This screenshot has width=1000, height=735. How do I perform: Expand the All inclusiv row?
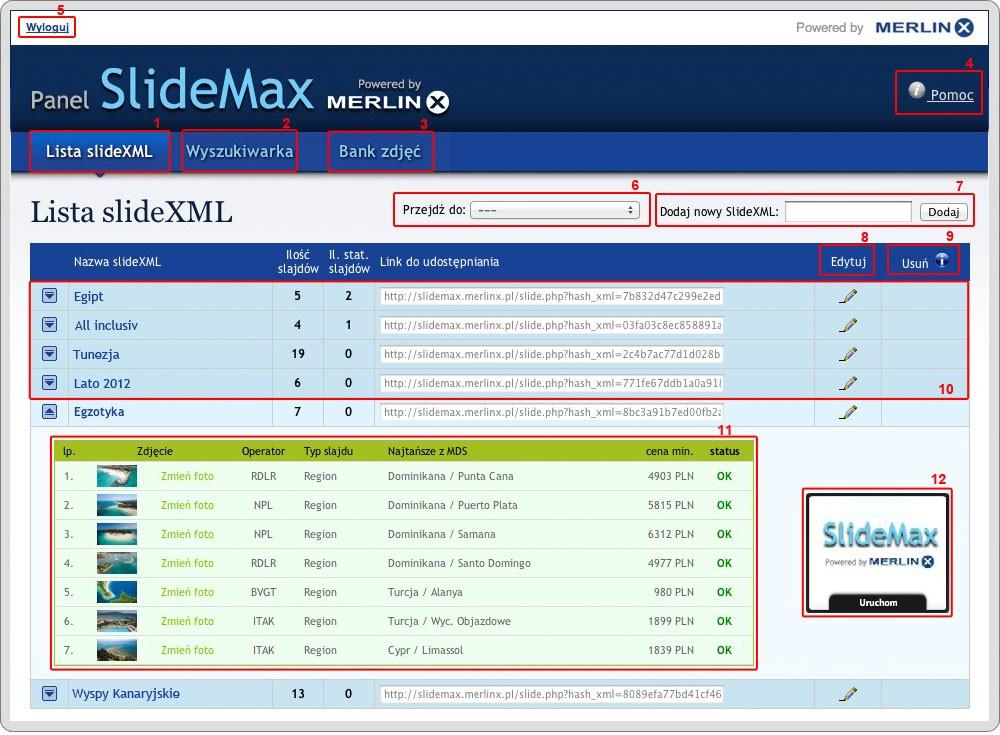(50, 325)
